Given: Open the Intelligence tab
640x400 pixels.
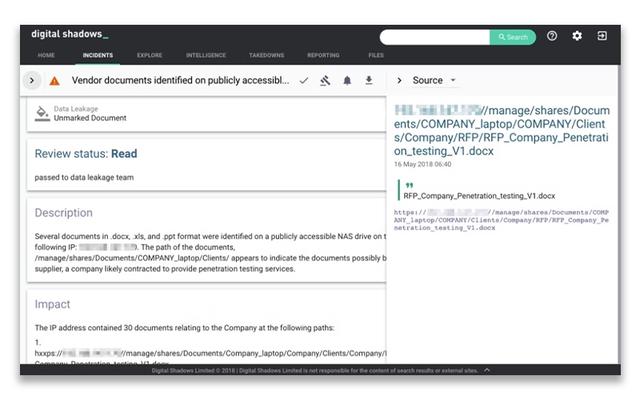Looking at the screenshot, I should 205,55.
